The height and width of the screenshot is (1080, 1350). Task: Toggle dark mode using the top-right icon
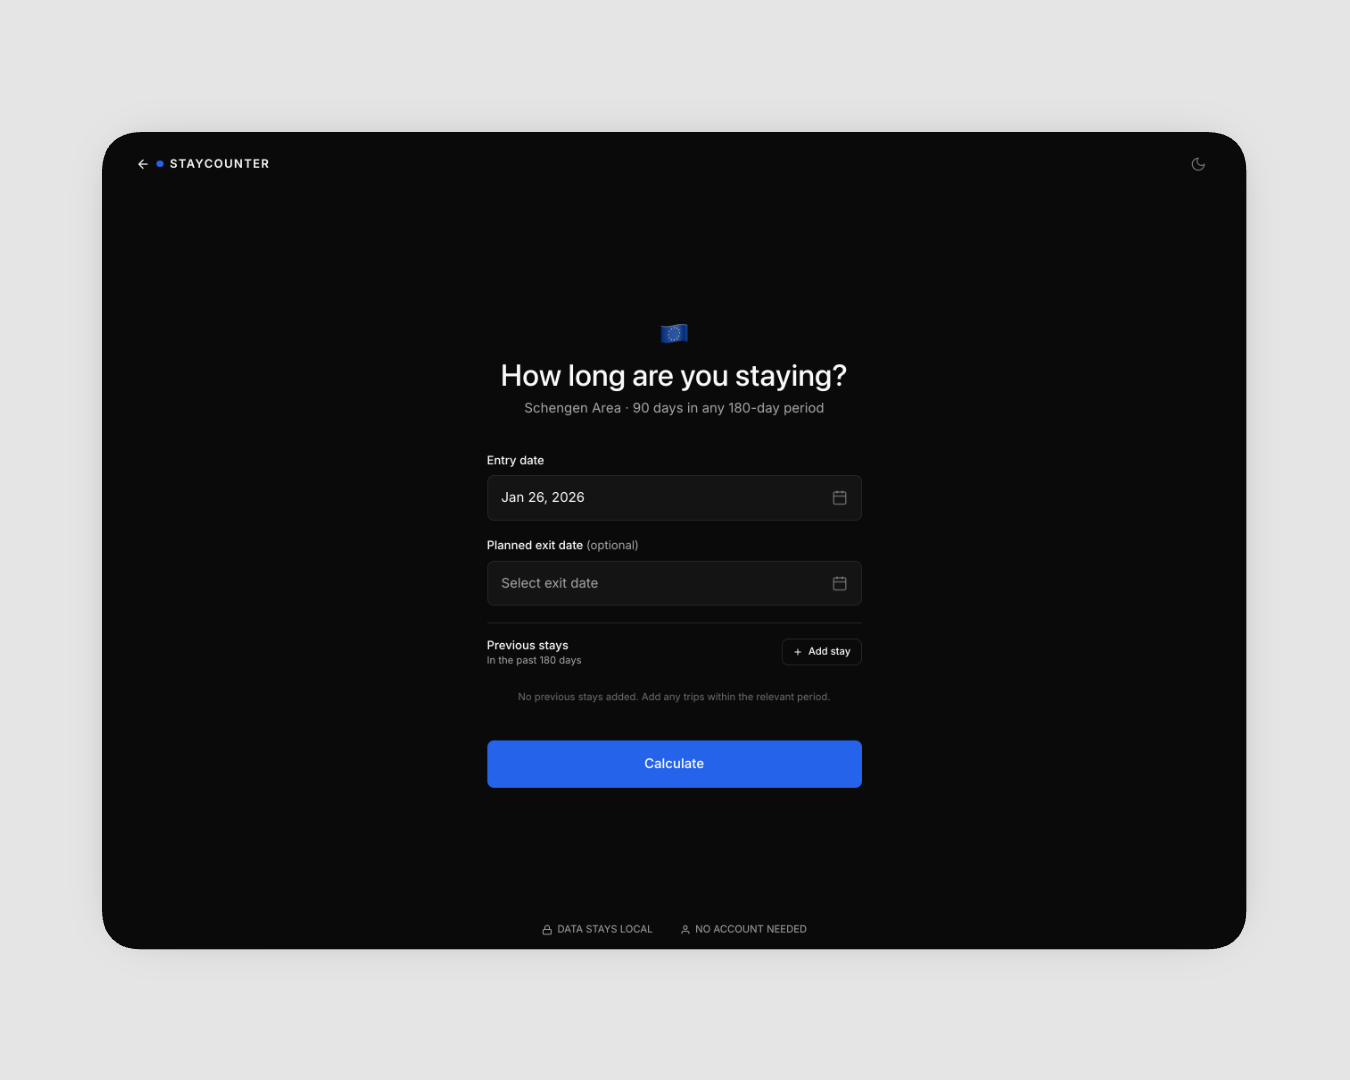pyautogui.click(x=1198, y=163)
